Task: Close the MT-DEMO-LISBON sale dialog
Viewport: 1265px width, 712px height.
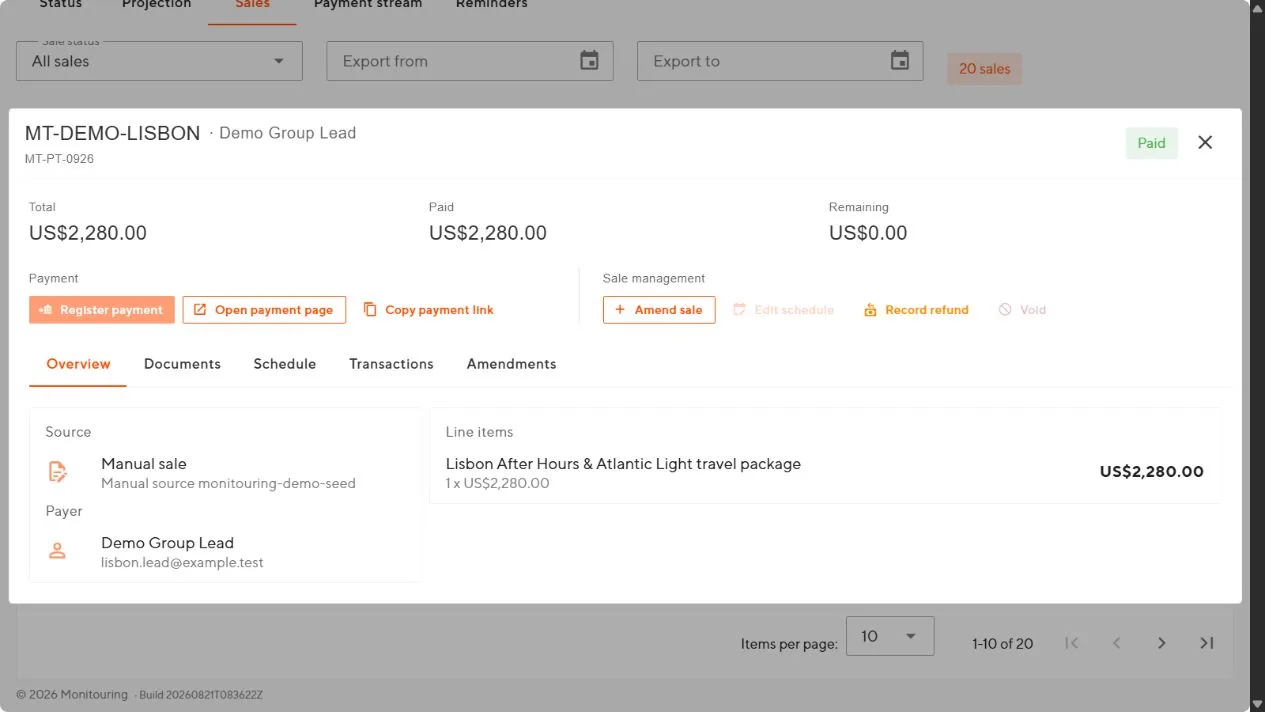Action: tap(1205, 142)
